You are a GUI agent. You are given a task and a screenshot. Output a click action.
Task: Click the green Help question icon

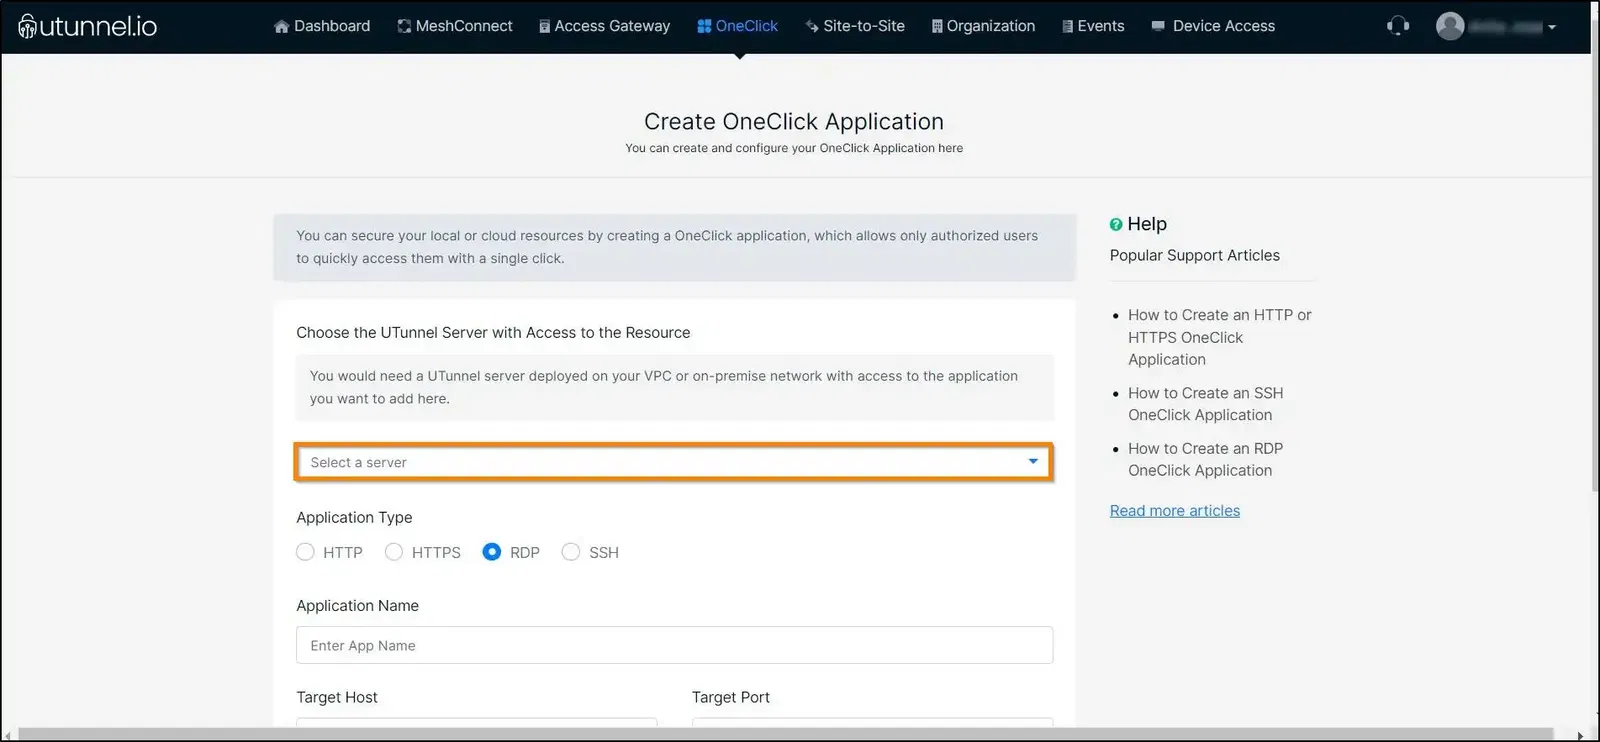click(x=1116, y=225)
